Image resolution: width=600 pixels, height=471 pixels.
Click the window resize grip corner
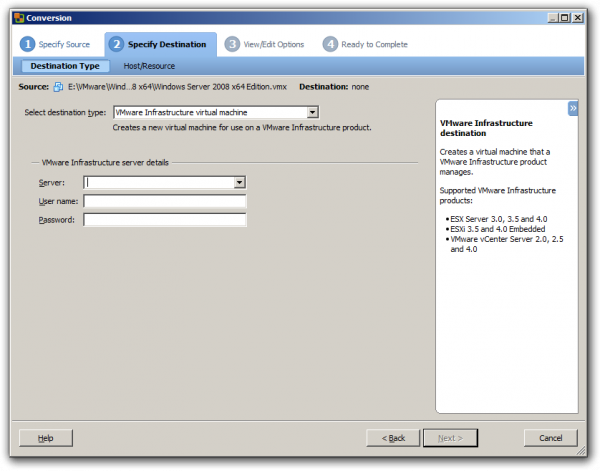pyautogui.click(x=582, y=450)
